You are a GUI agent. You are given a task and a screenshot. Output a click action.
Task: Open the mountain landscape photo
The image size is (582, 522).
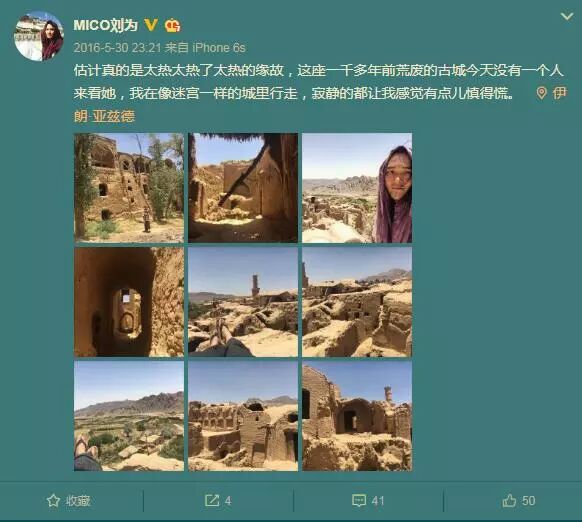(x=129, y=416)
